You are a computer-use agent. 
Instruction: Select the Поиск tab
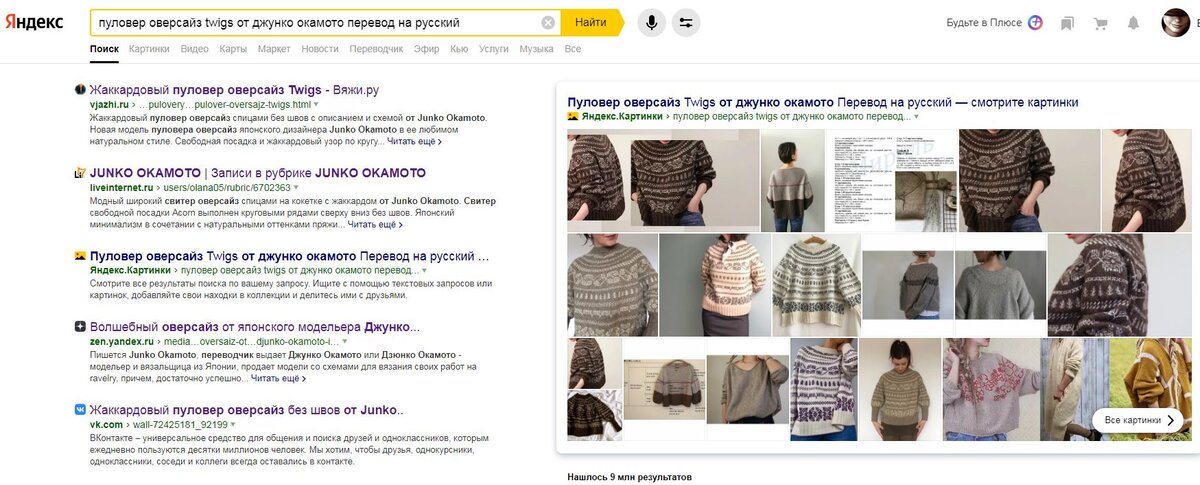[104, 48]
